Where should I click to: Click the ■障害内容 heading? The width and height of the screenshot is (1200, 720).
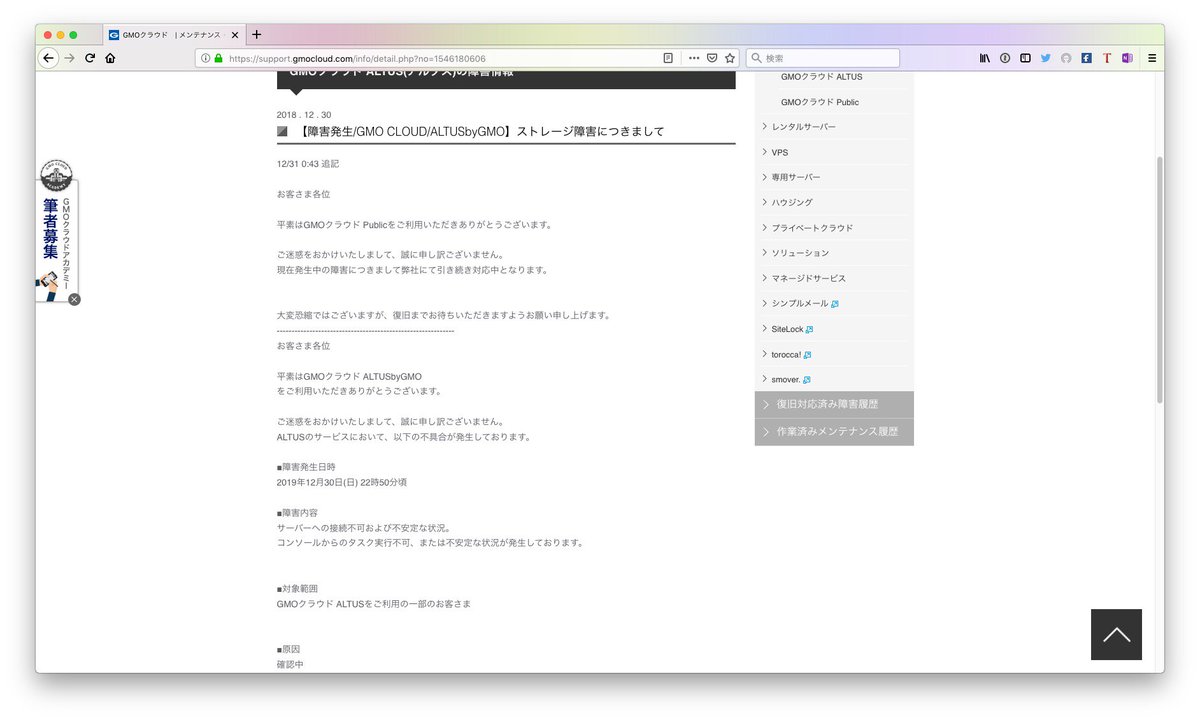coord(297,512)
